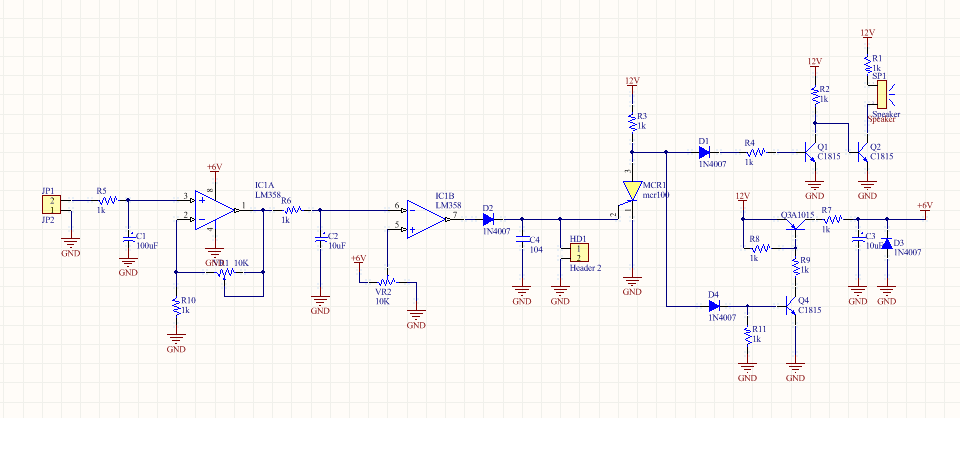
Task: Select resistor R9 symbol
Action: (795, 266)
